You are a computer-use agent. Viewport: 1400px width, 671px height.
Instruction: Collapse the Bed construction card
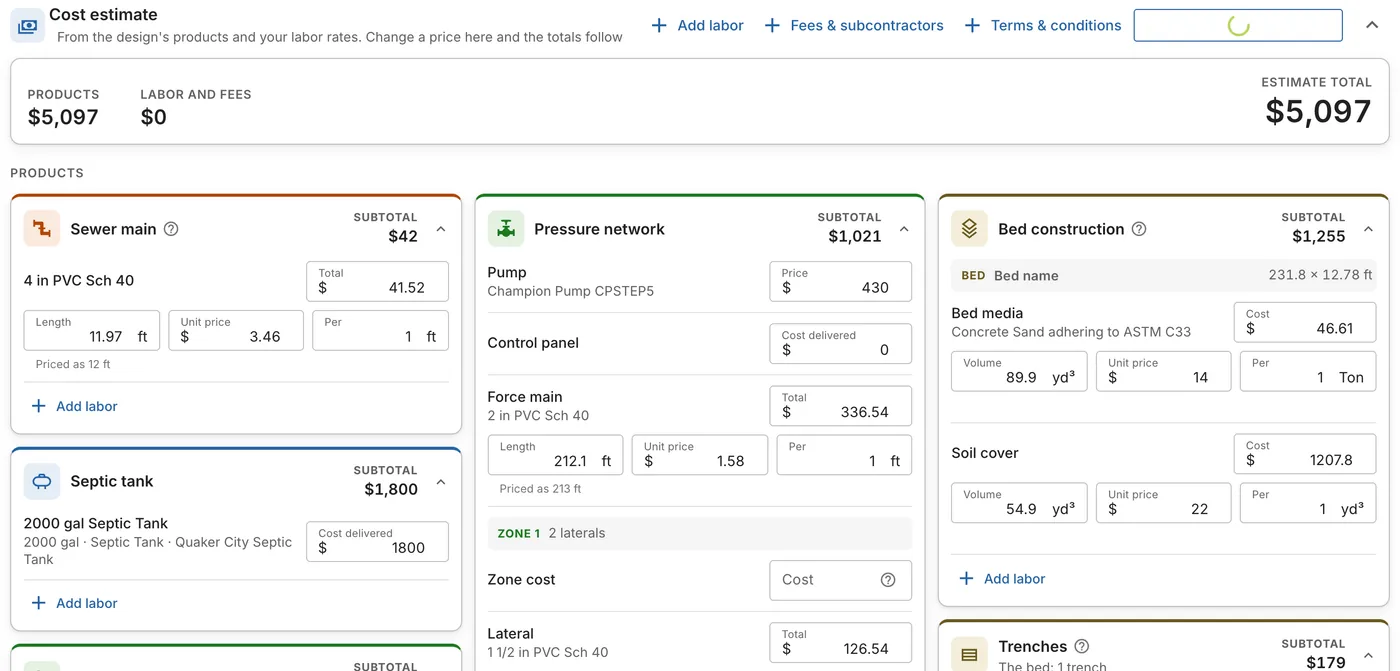(x=1368, y=230)
